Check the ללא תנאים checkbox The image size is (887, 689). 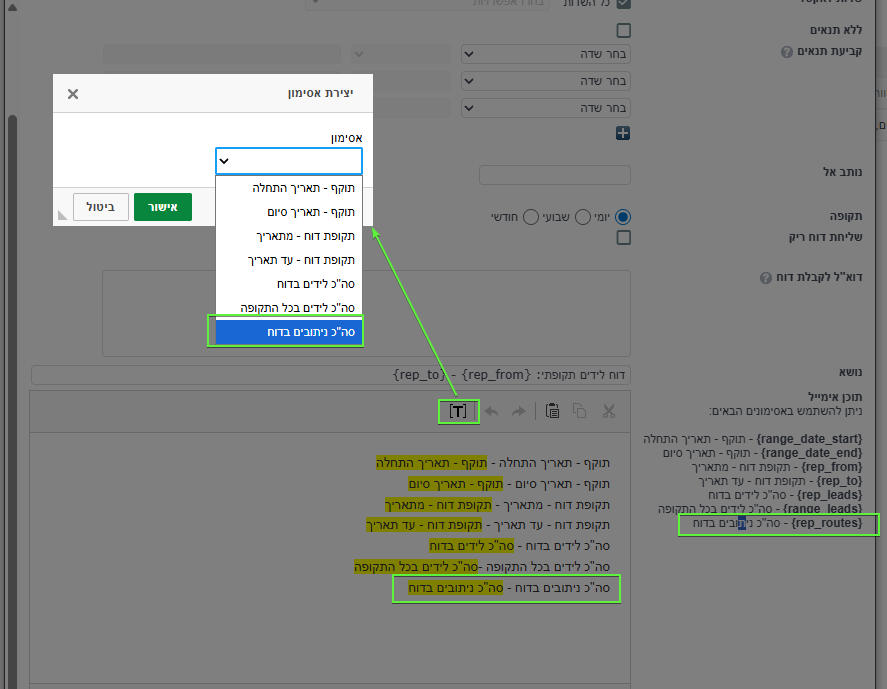click(624, 30)
